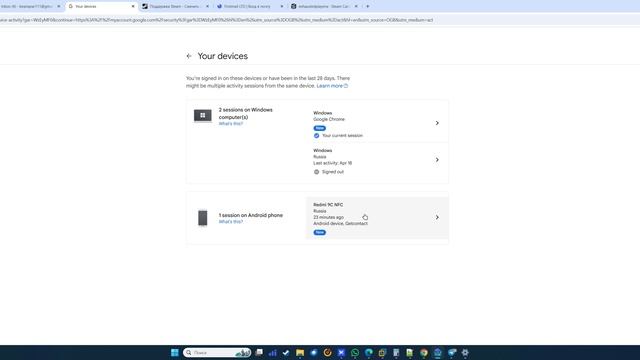The height and width of the screenshot is (360, 640).
Task: Click the Android device, Getcontact text
Action: pyautogui.click(x=340, y=224)
